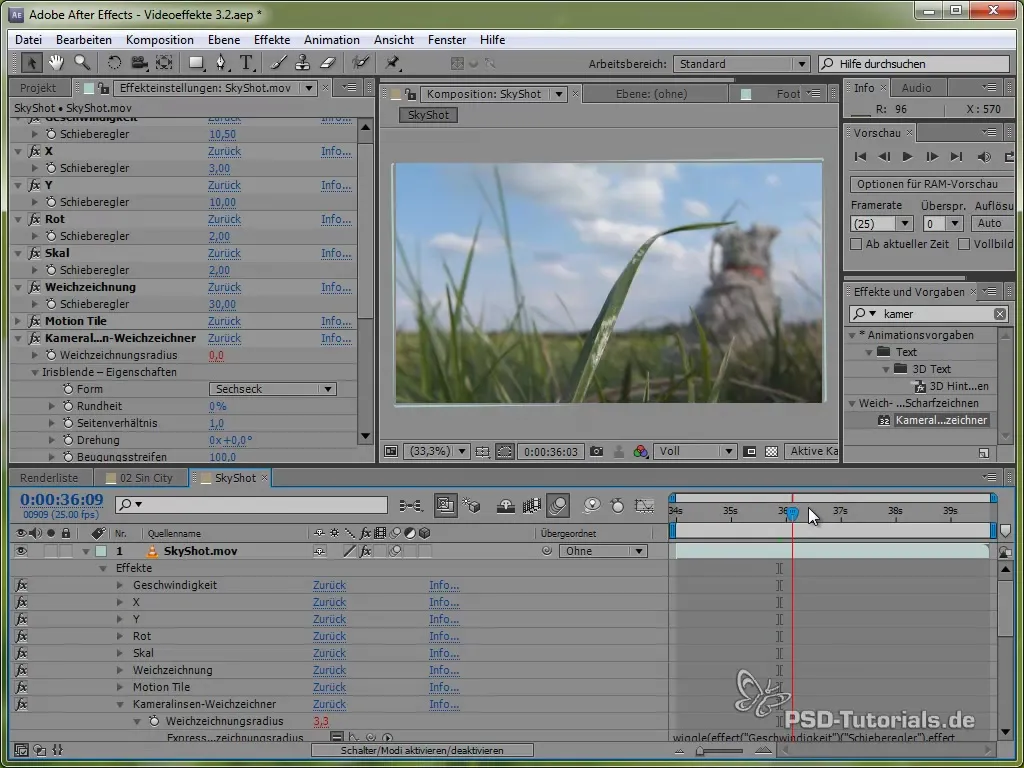This screenshot has width=1024, height=768.
Task: Open Optionen für RAM-Vorschau button
Action: (933, 184)
